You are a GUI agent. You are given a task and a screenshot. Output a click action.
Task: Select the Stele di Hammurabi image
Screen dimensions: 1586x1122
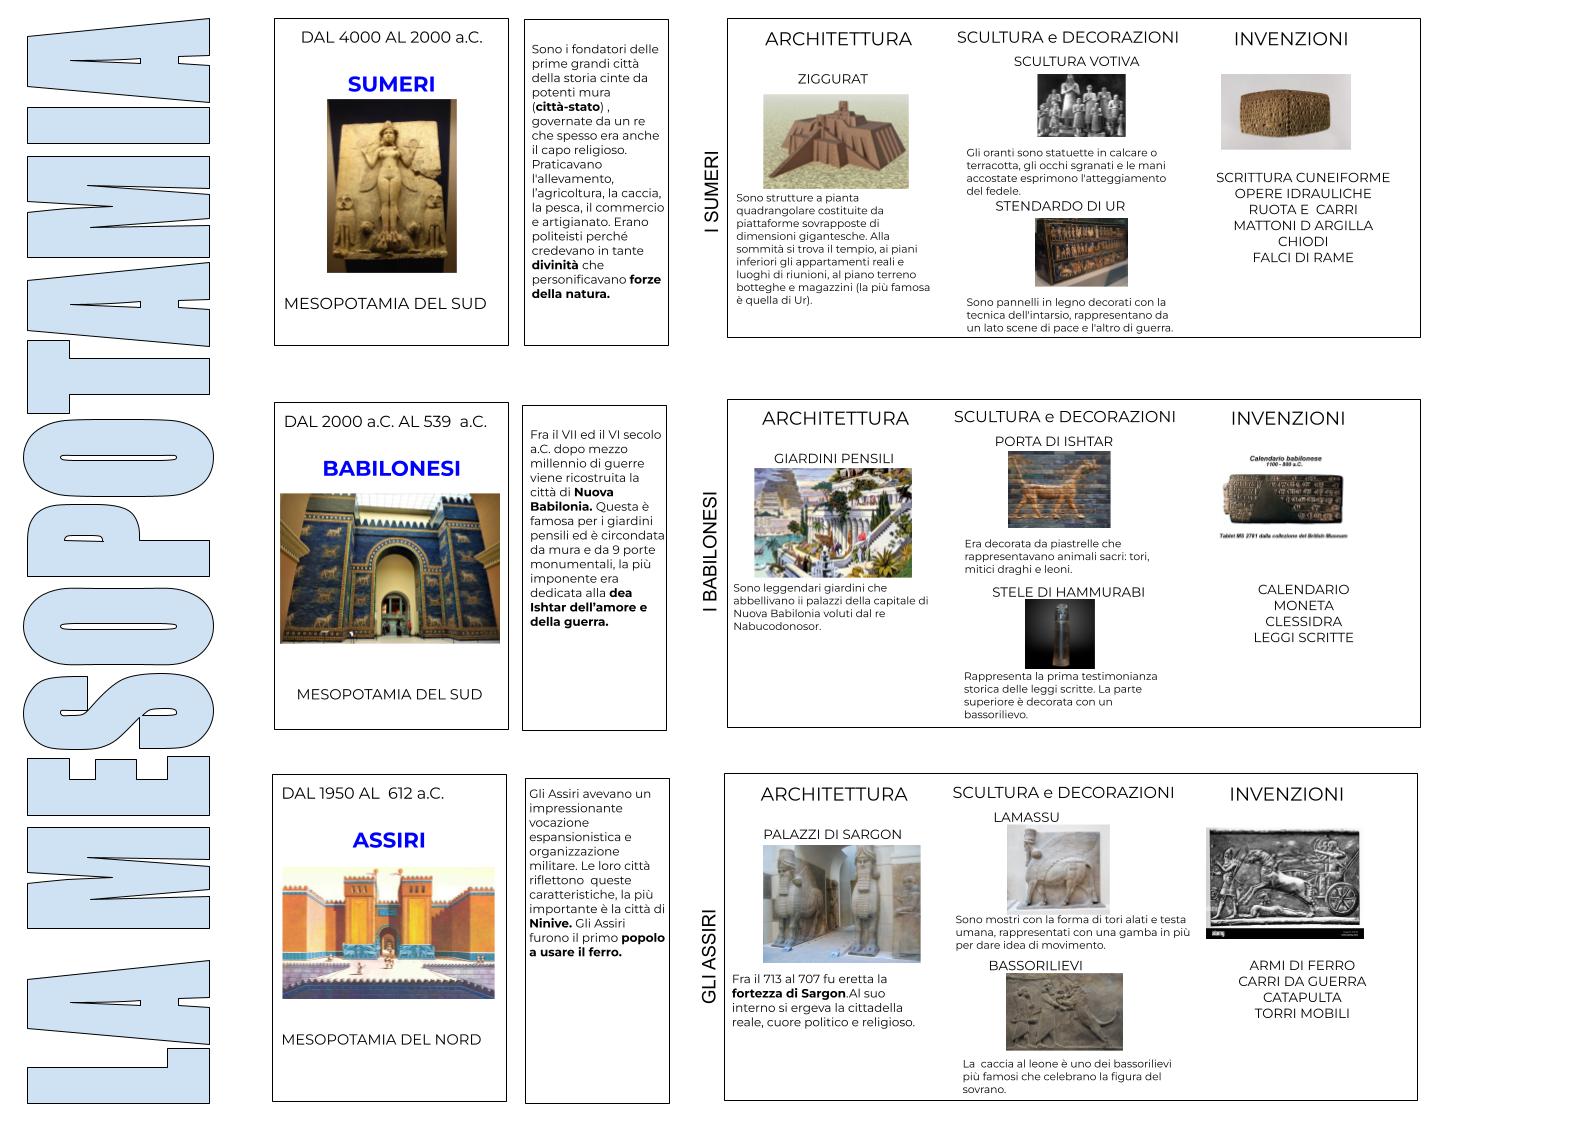click(1059, 634)
